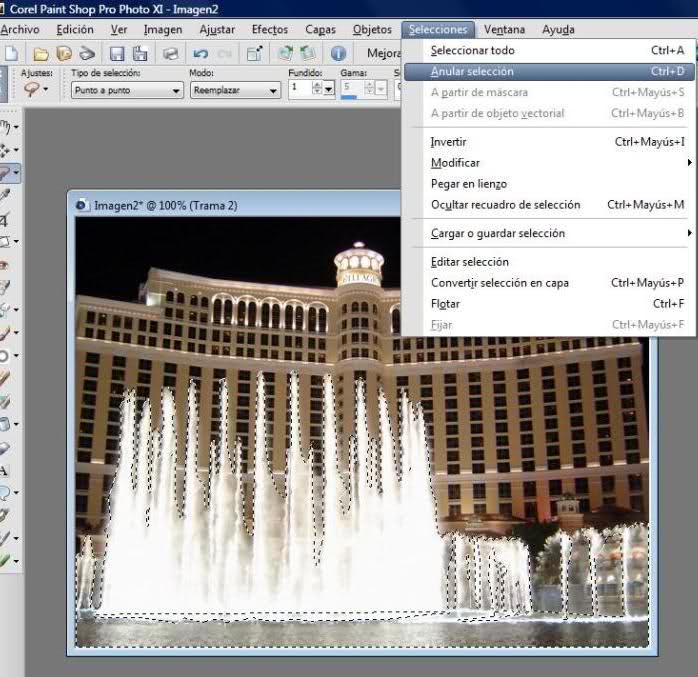Select the Paint Brush tool
Viewport: 698px width, 677px height.
(5, 332)
